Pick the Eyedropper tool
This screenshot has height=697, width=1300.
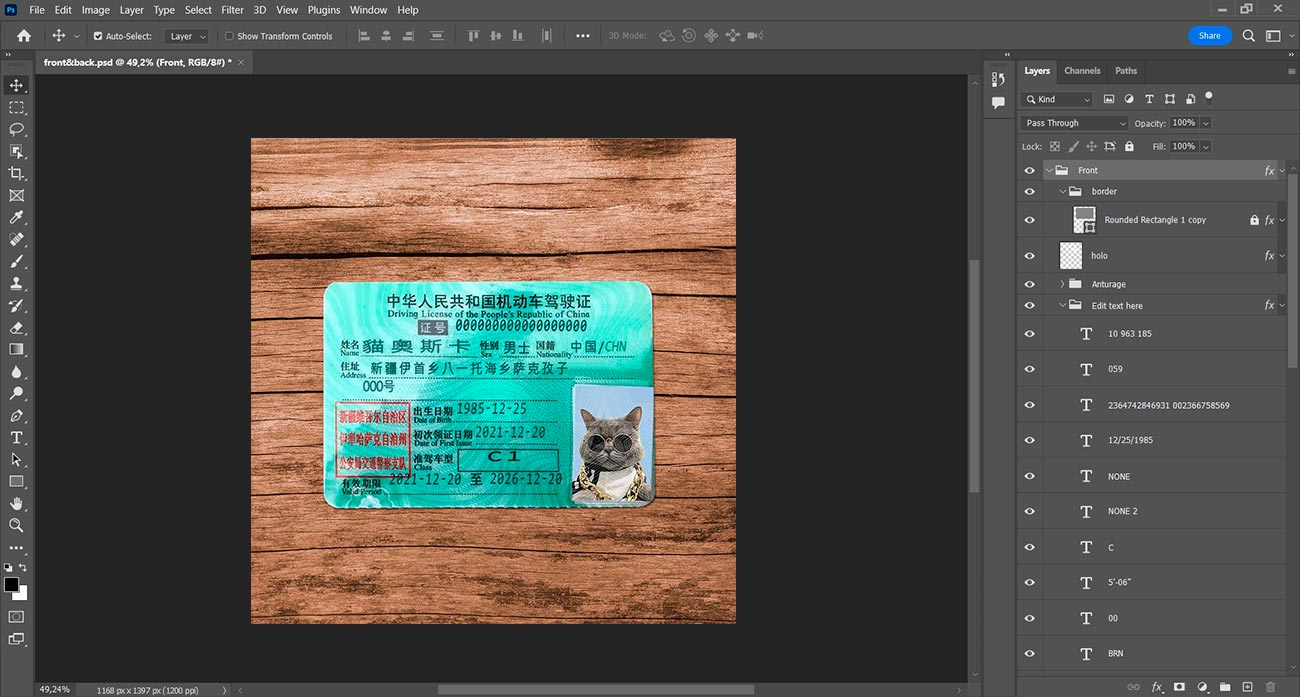[16, 217]
